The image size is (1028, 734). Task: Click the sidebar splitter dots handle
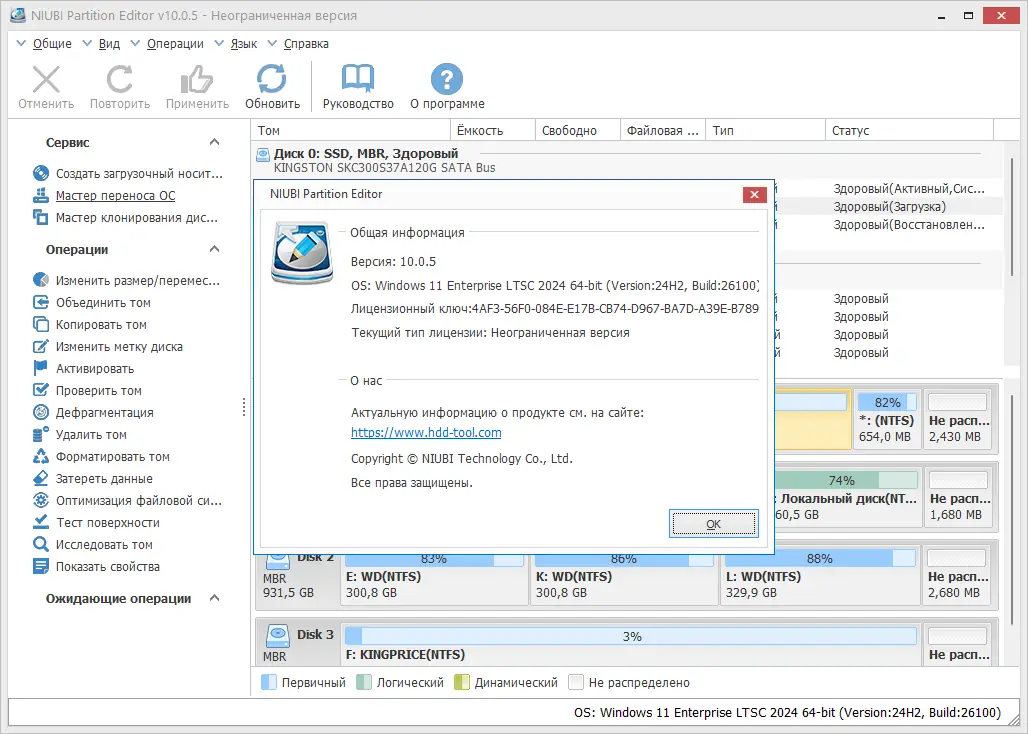pos(244,407)
